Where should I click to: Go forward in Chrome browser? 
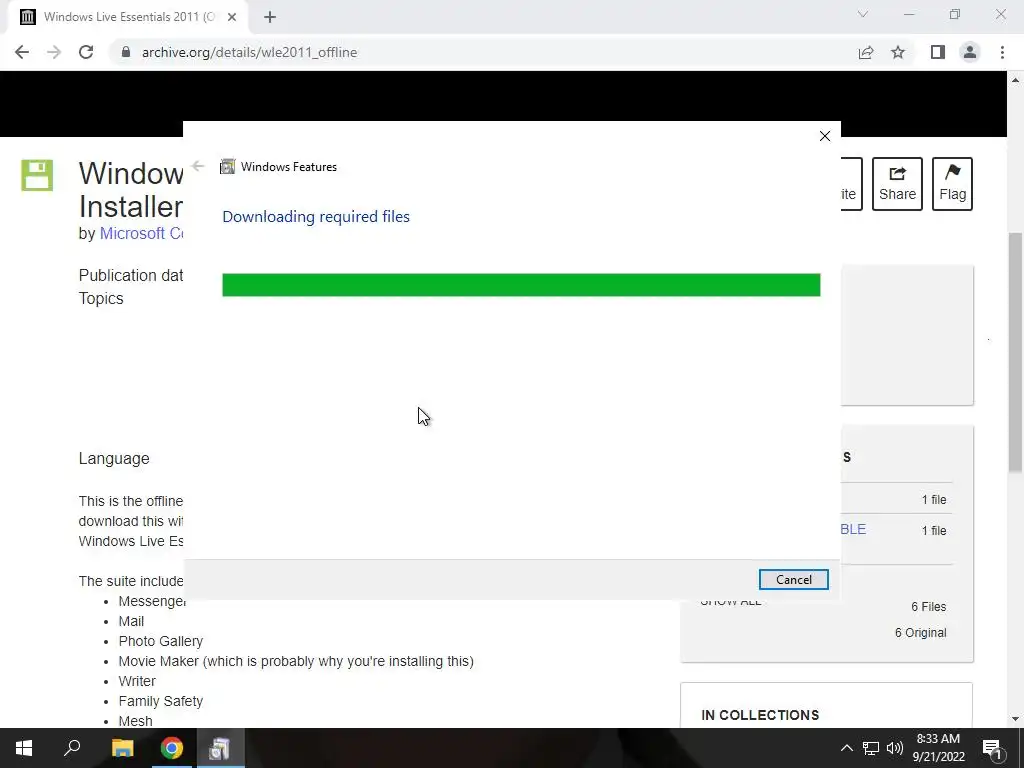[x=54, y=52]
